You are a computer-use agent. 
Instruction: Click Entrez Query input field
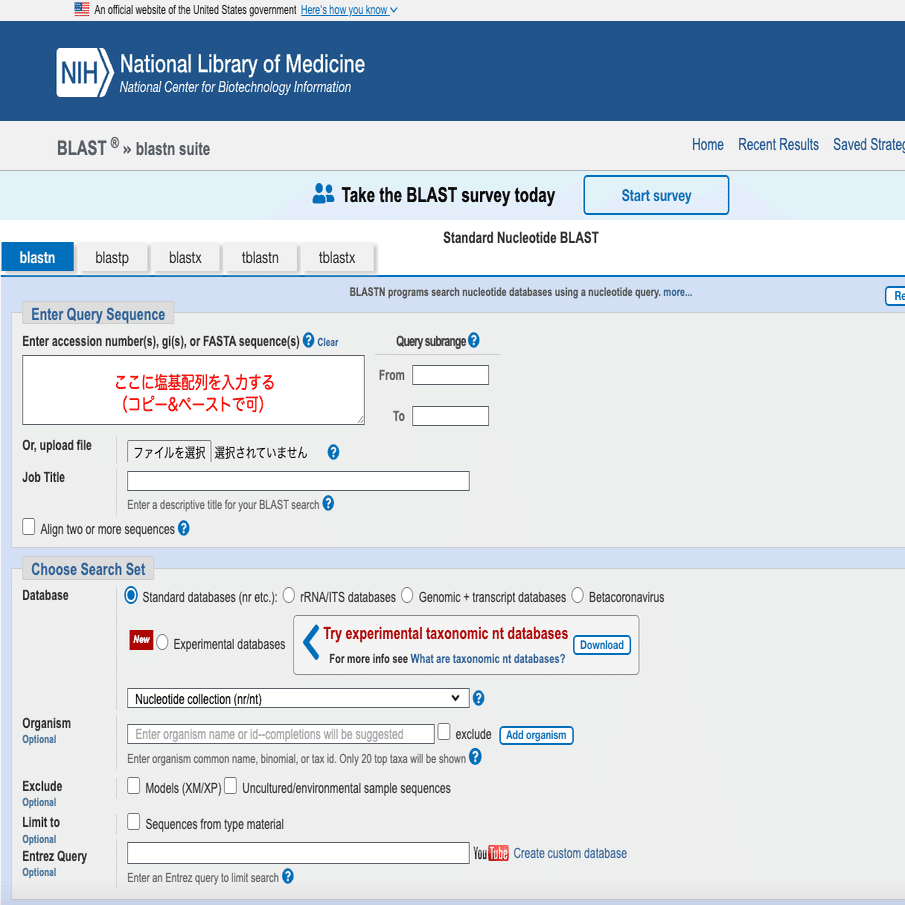(298, 853)
